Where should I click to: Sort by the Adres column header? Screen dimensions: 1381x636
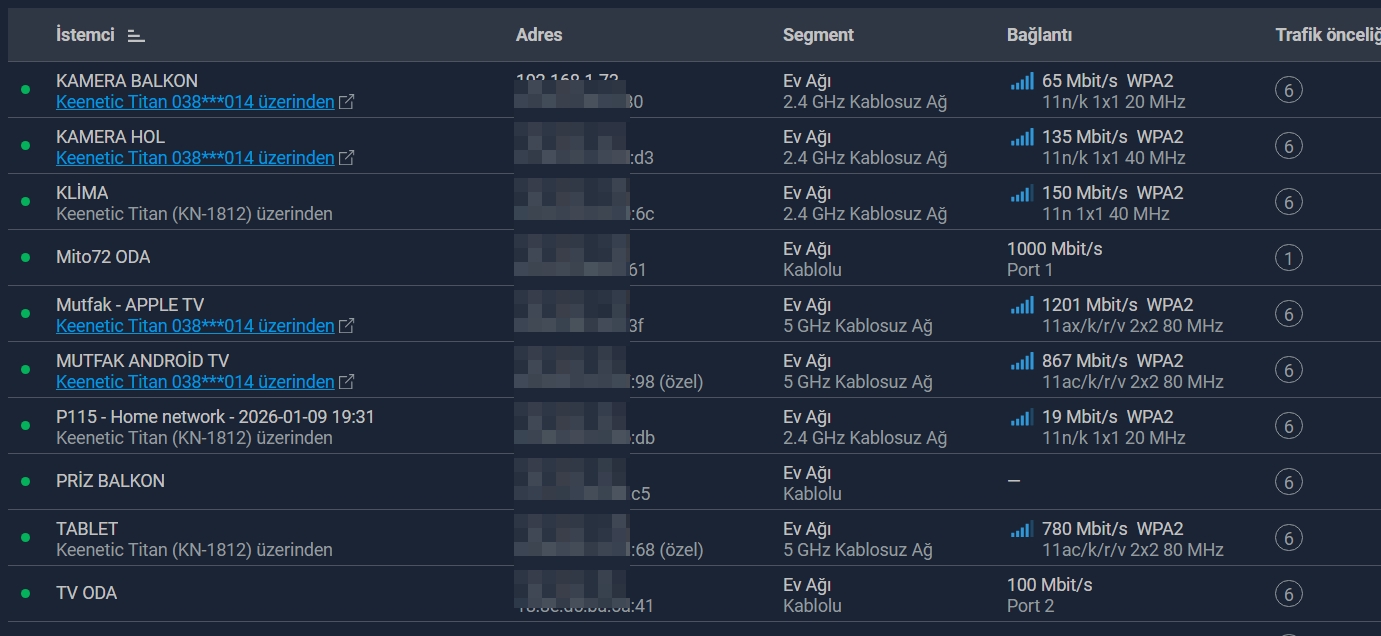point(539,35)
